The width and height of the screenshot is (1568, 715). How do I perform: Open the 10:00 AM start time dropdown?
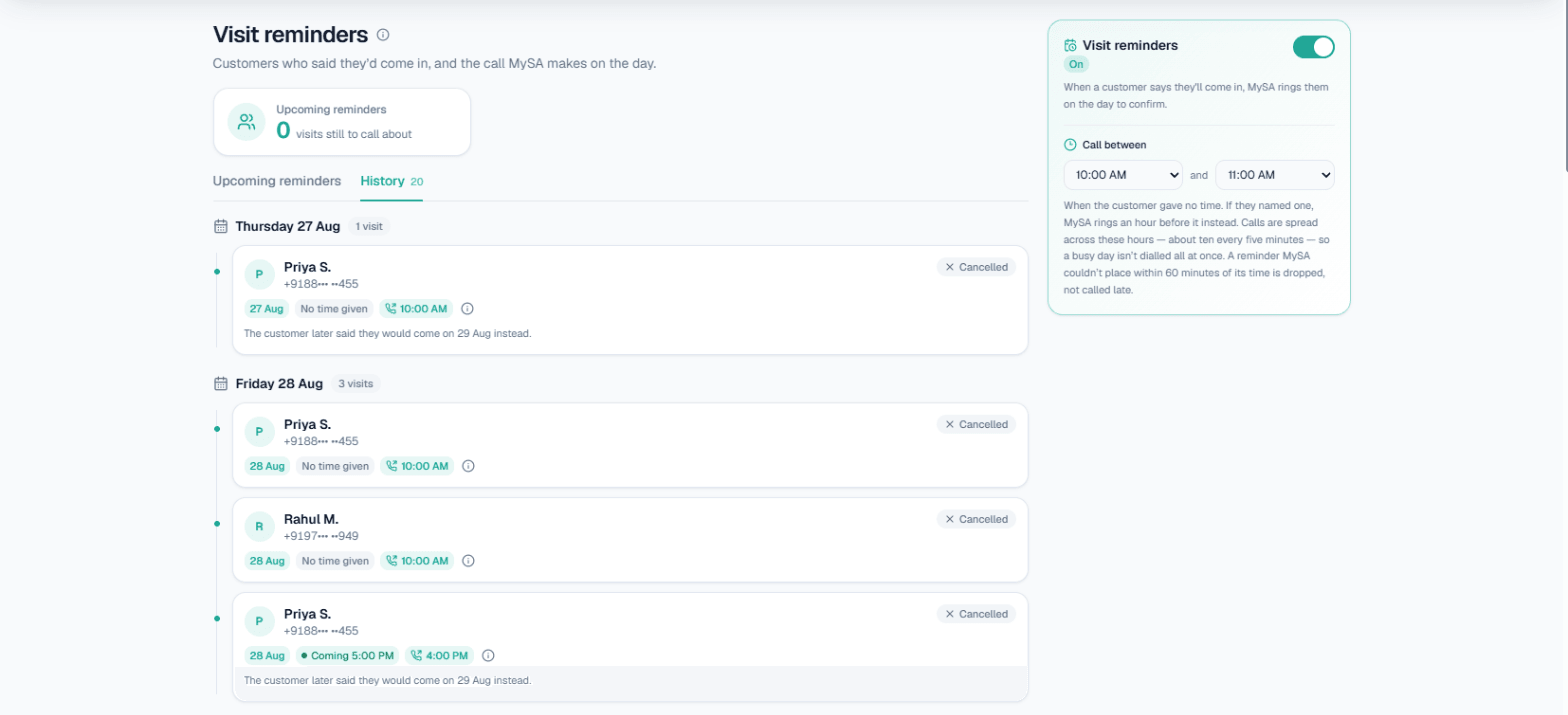(1123, 175)
